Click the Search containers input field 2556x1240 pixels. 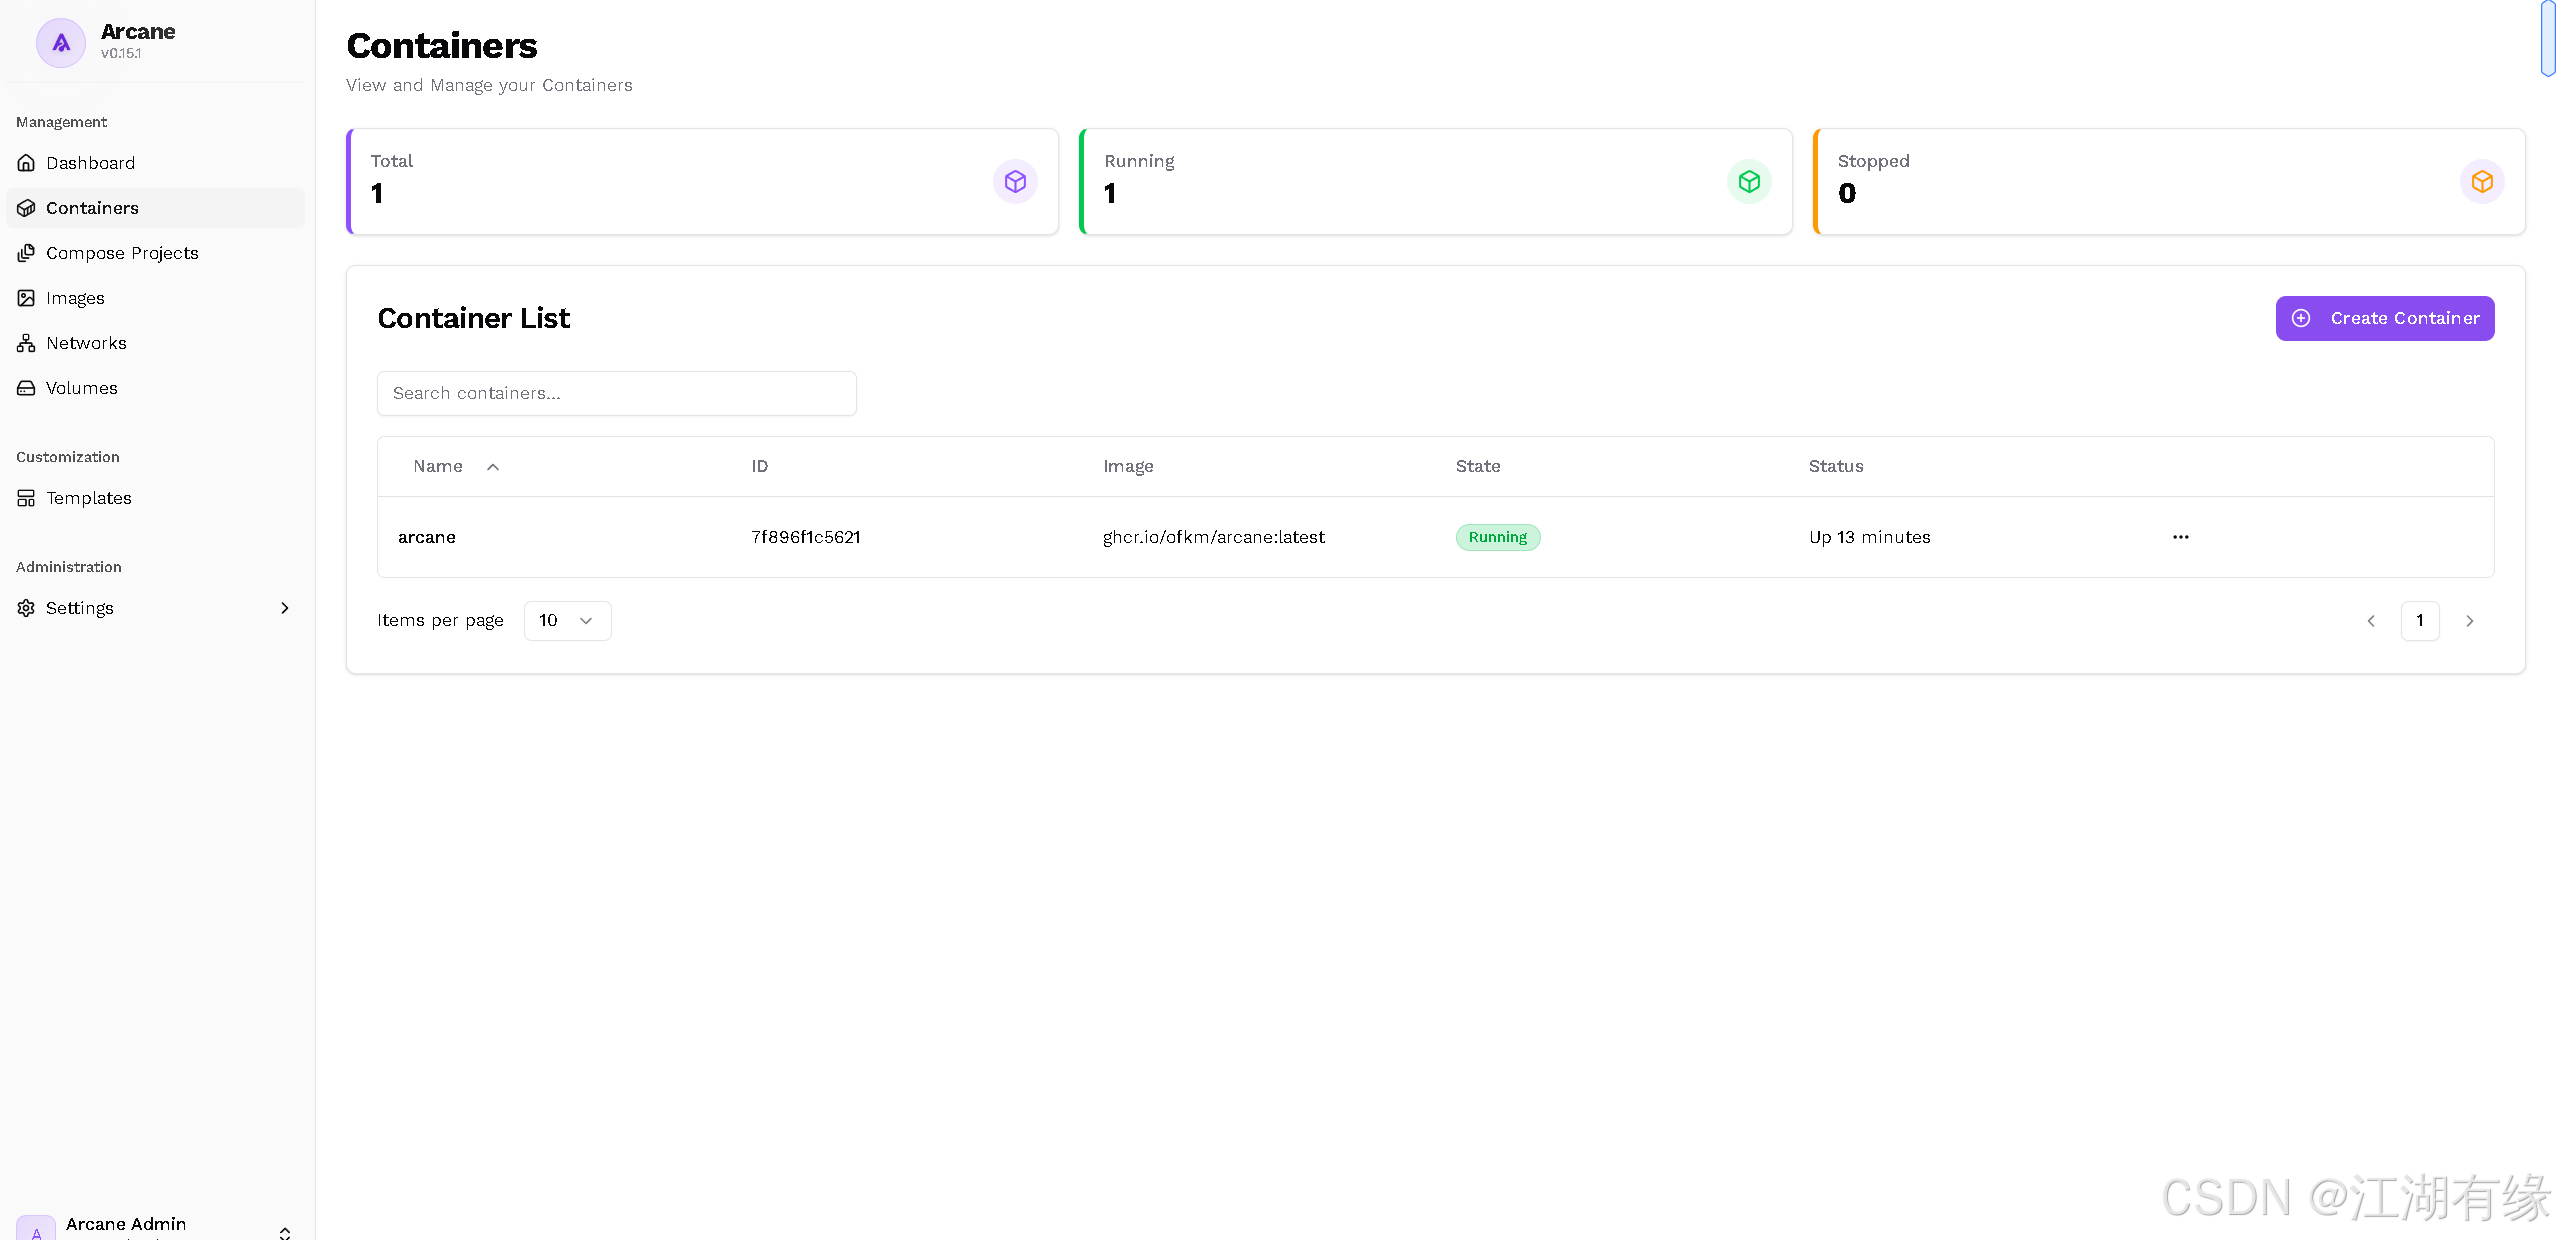point(616,393)
